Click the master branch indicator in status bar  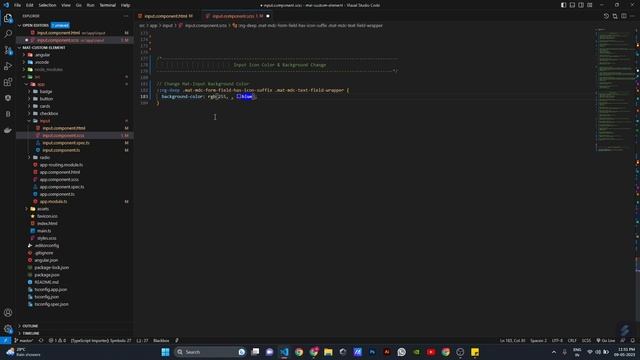click(24, 340)
